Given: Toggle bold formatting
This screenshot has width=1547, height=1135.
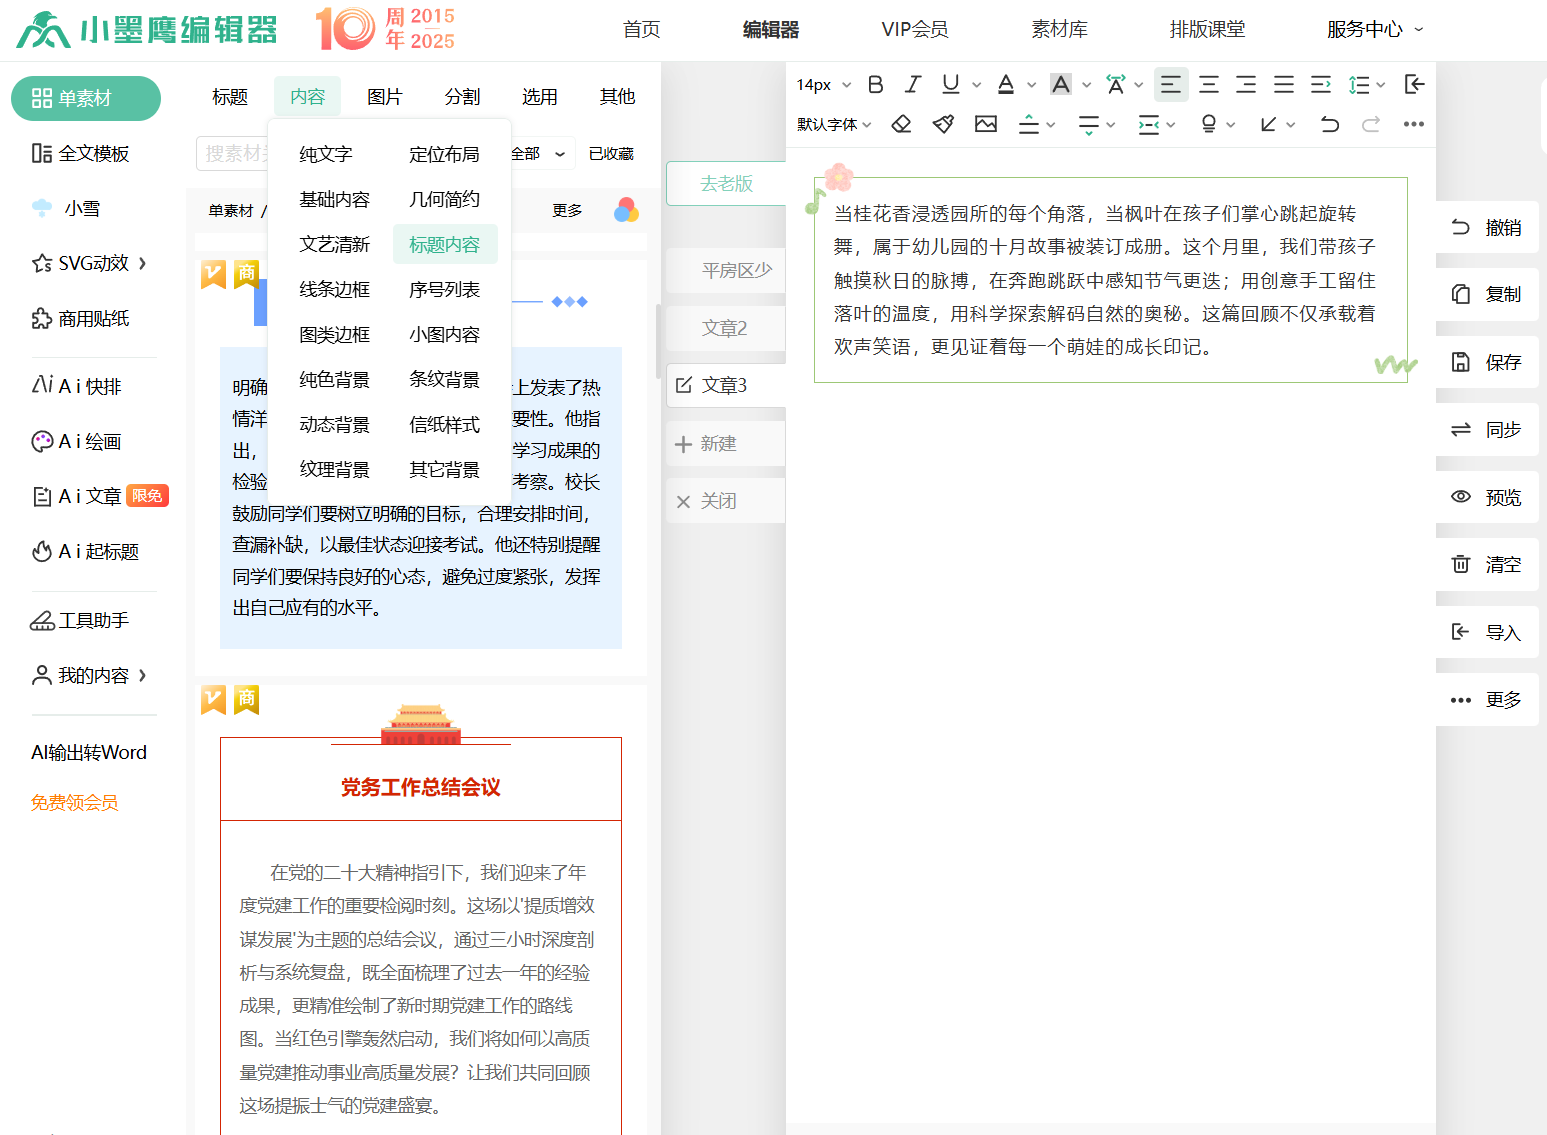Looking at the screenshot, I should pos(876,84).
